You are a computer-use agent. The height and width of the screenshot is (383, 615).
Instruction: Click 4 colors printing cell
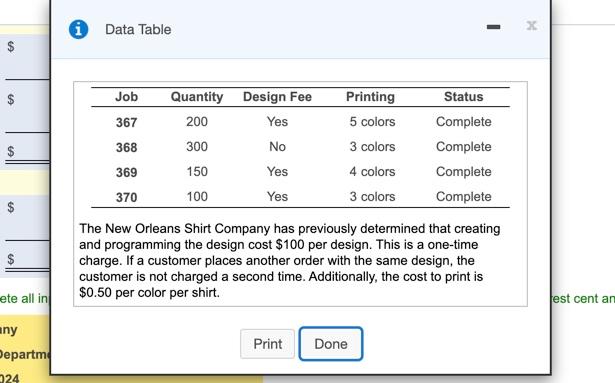pos(372,171)
